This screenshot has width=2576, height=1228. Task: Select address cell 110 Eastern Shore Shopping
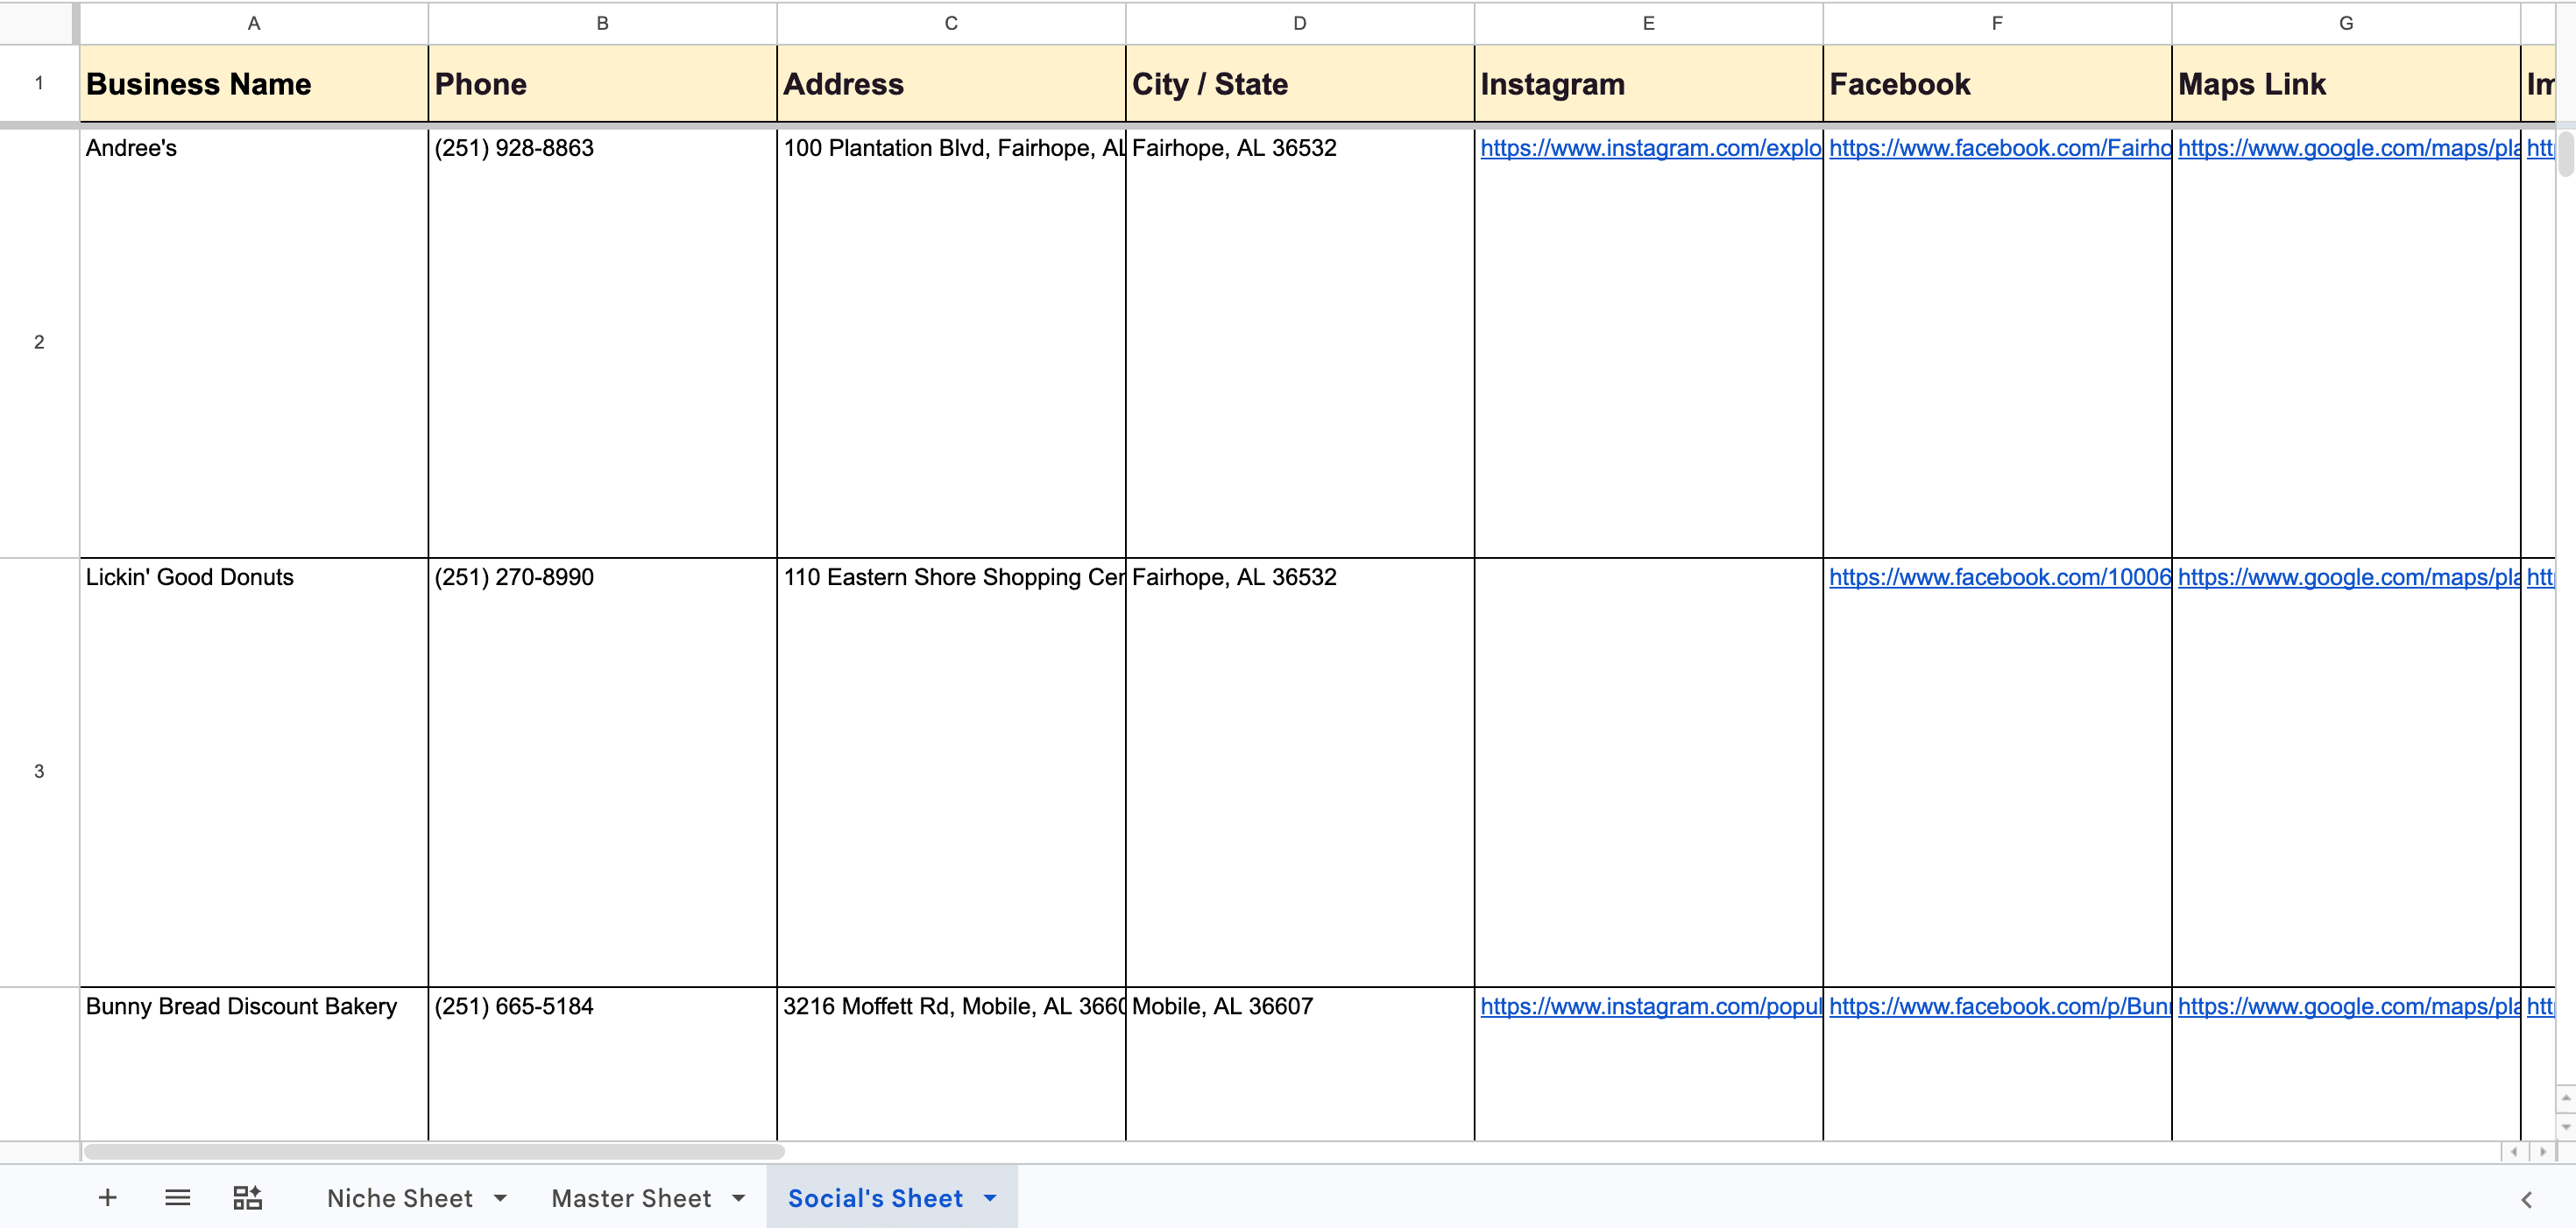(x=951, y=772)
